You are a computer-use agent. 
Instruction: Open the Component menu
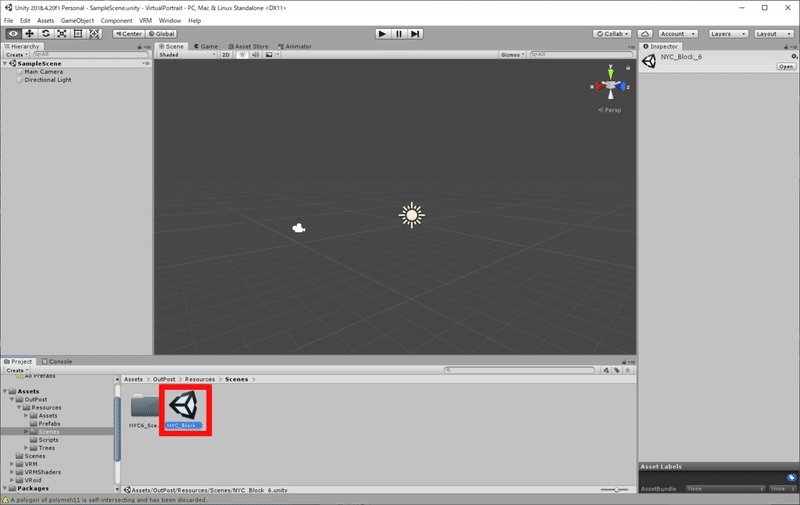(116, 20)
